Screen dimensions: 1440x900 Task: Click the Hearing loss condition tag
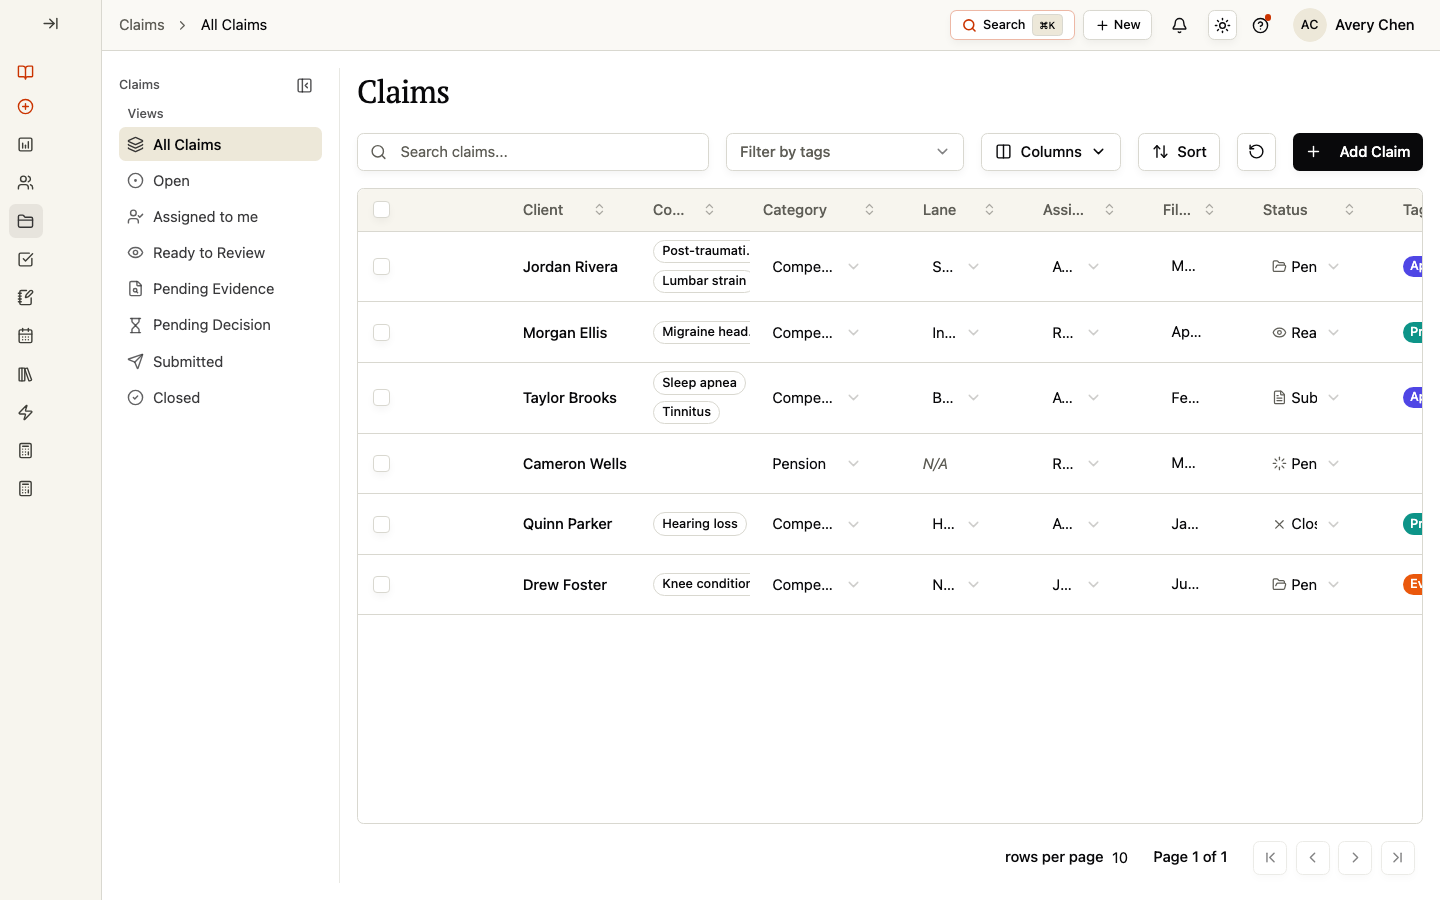tap(700, 524)
